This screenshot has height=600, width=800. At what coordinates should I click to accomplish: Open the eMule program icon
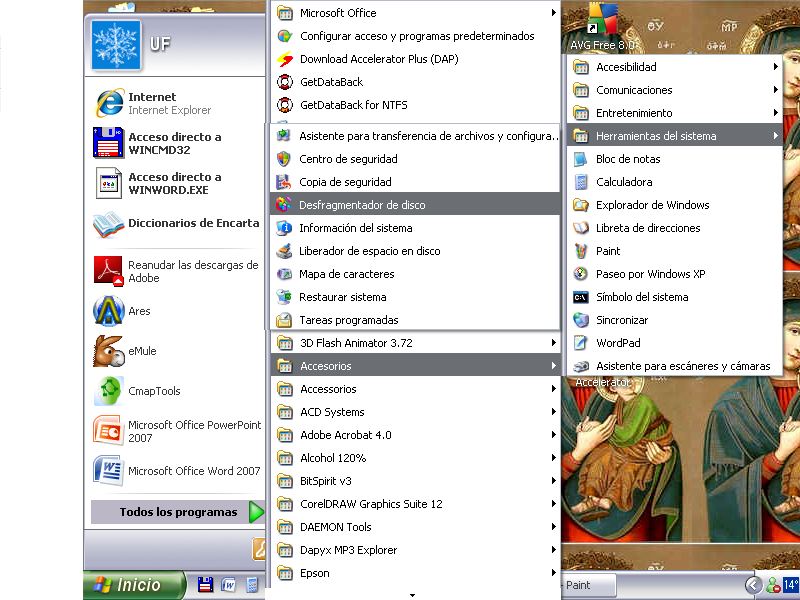point(108,351)
